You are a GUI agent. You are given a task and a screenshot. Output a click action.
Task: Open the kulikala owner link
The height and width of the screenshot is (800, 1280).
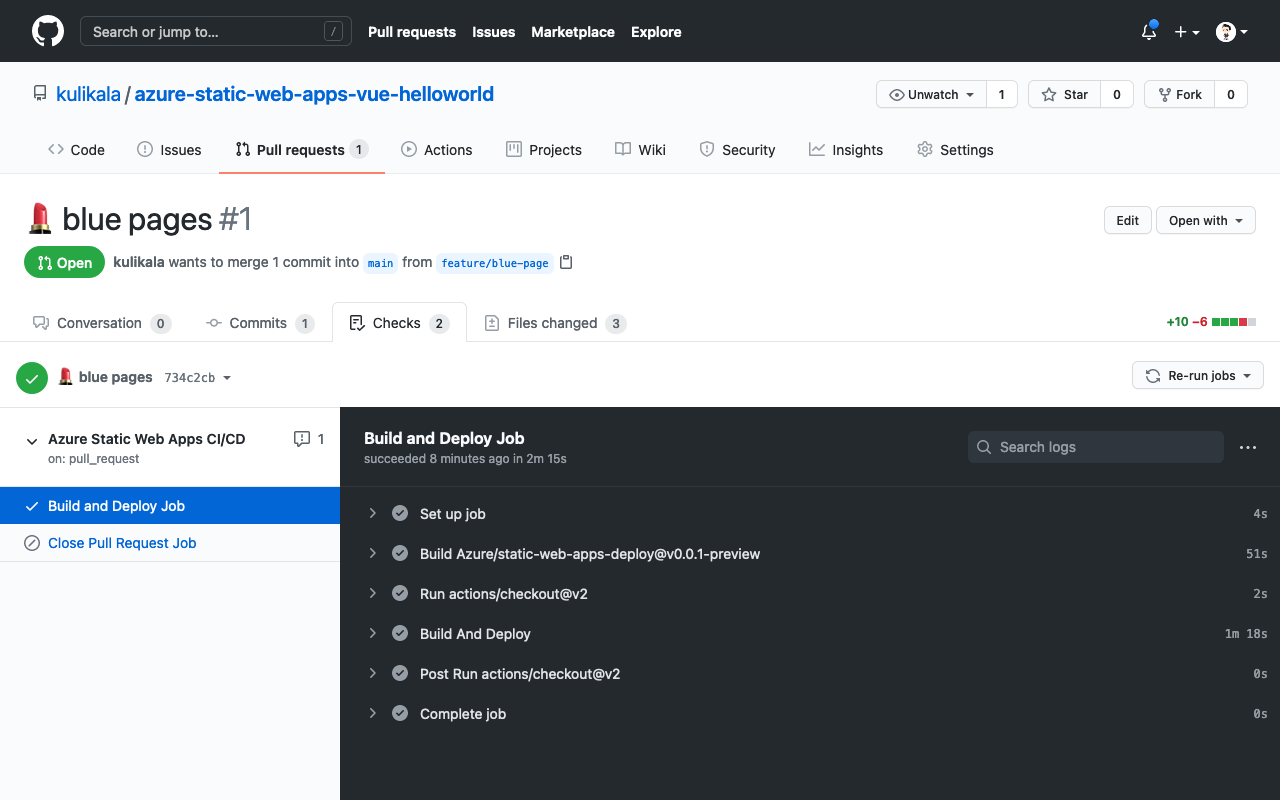point(88,94)
